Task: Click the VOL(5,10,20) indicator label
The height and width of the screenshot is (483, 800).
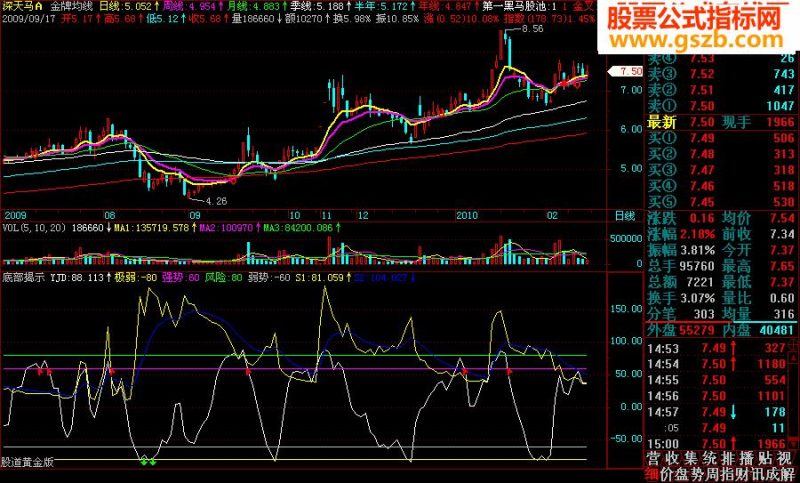Action: [x=34, y=227]
